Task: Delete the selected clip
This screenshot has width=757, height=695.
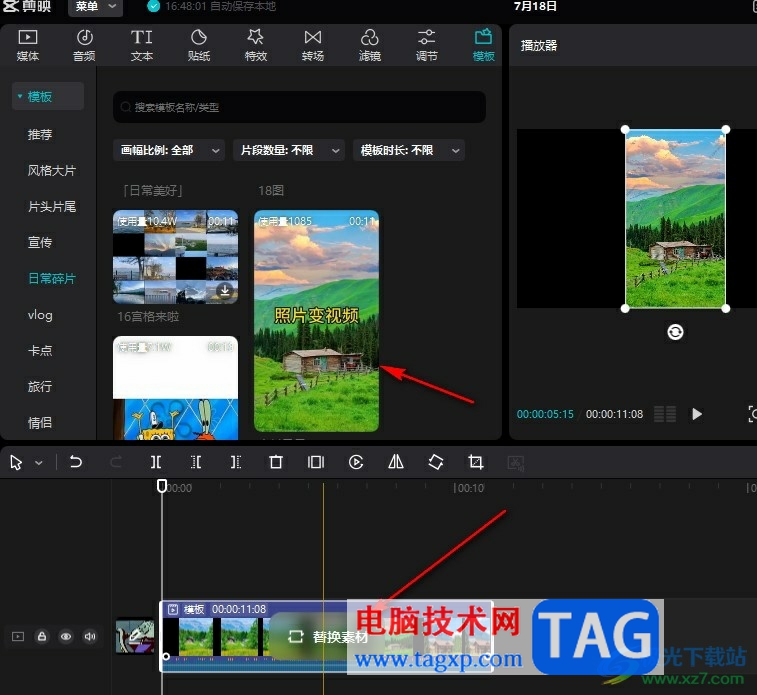Action: click(276, 462)
